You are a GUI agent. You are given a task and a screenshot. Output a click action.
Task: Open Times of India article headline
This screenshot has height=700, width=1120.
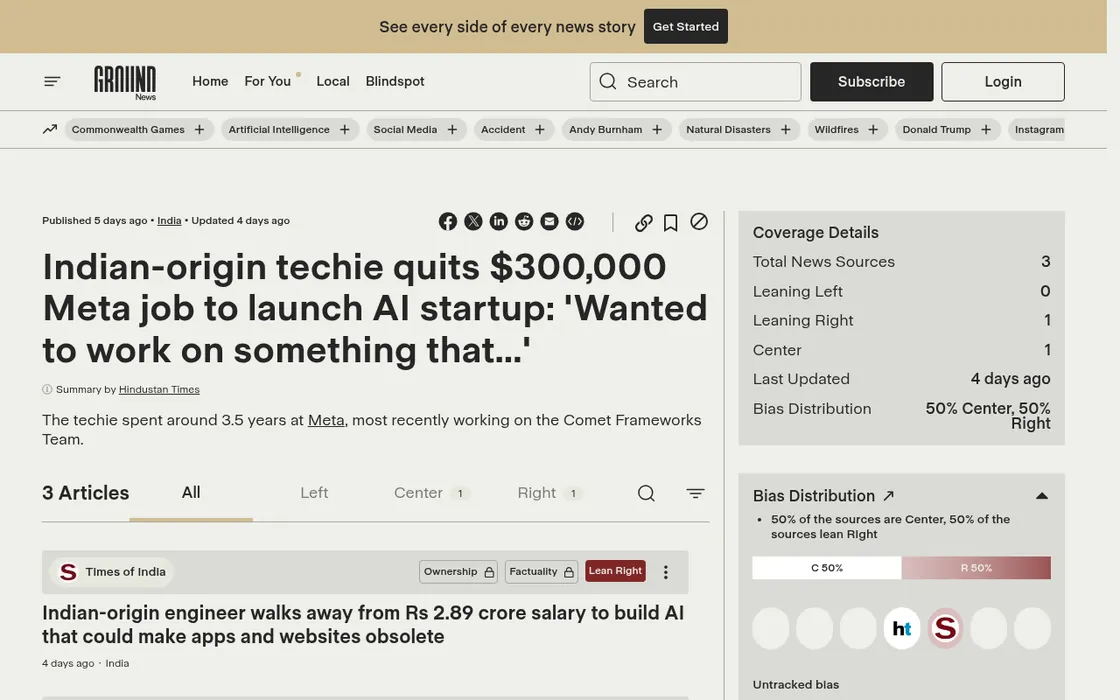coord(363,624)
